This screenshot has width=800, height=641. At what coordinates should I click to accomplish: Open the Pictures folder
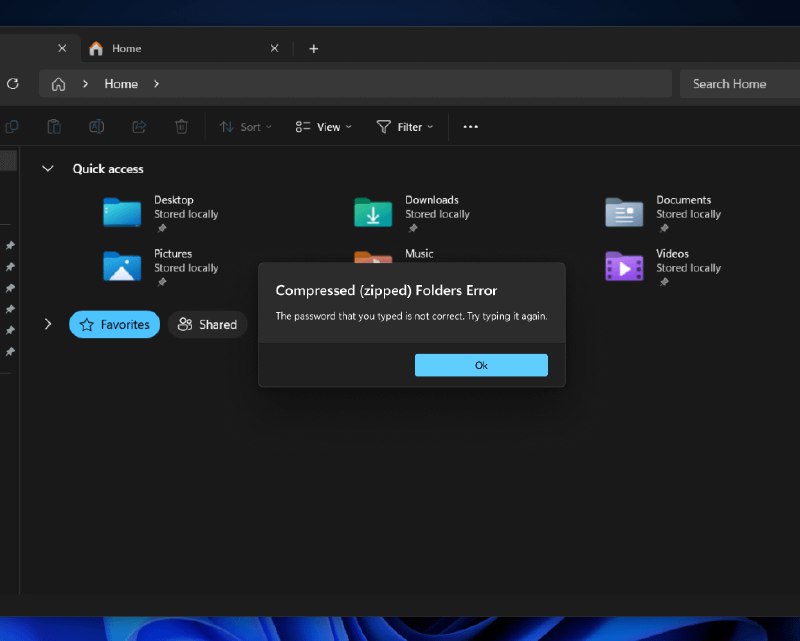pos(122,266)
